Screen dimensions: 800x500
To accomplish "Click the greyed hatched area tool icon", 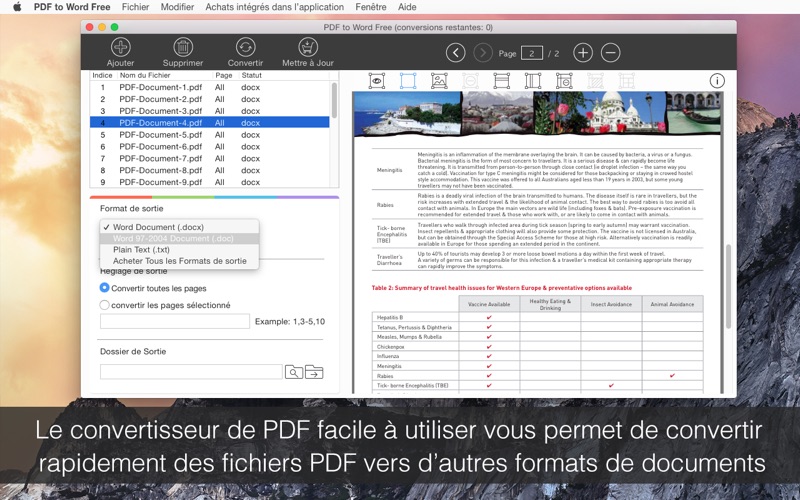I will point(595,81).
